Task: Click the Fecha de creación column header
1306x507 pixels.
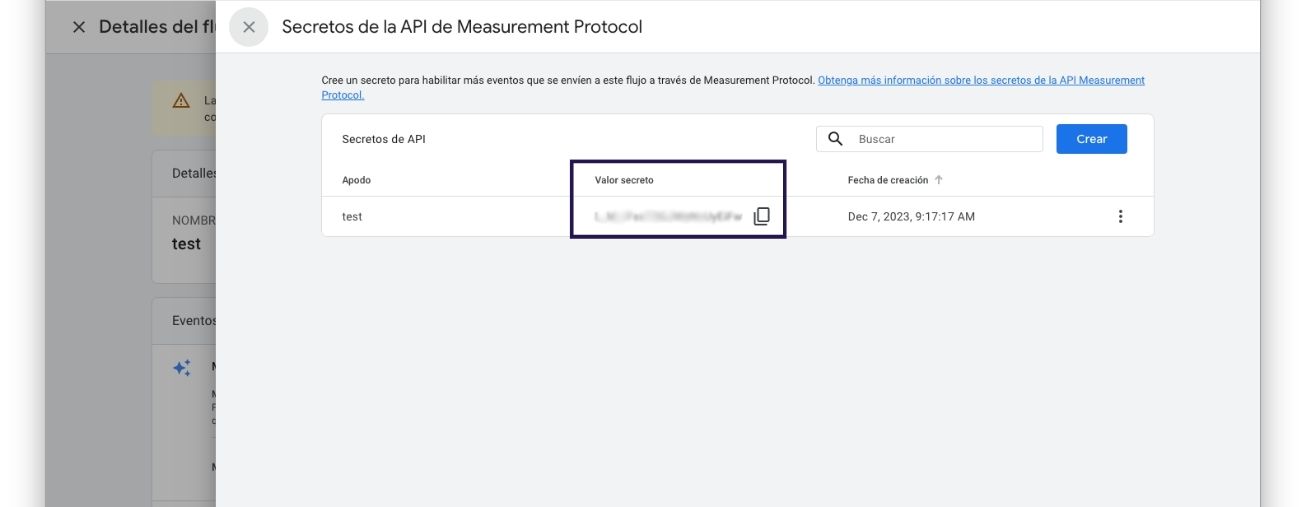Action: point(888,180)
